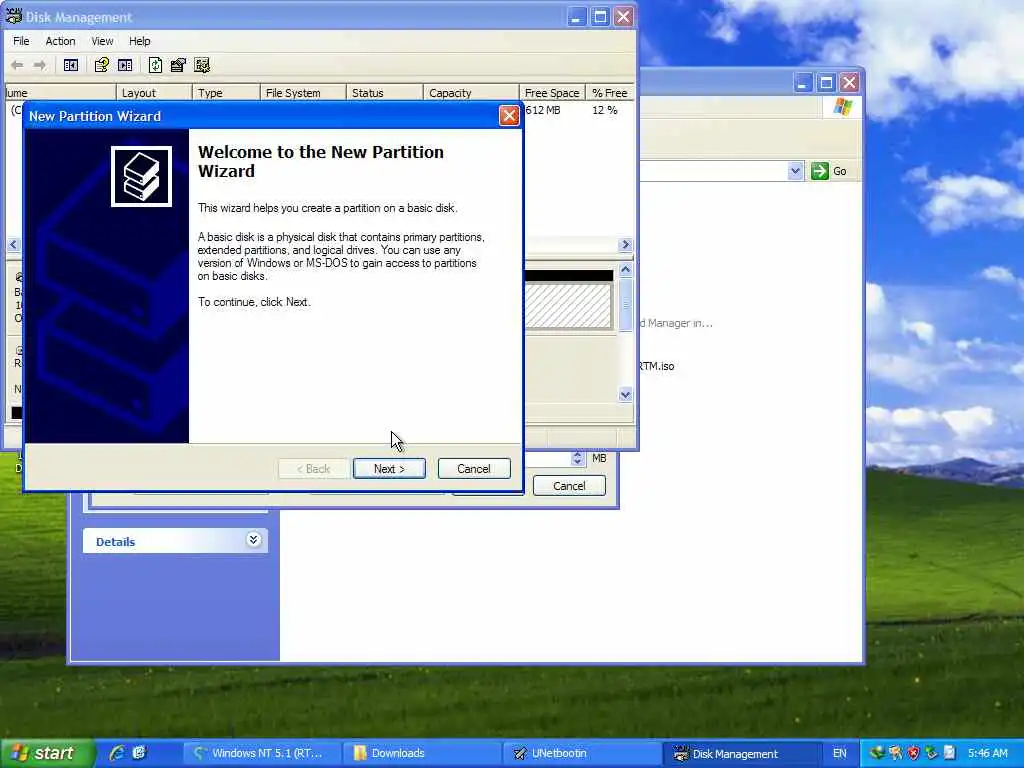Image resolution: width=1024 pixels, height=768 pixels.
Task: Sort by Status column header
Action: pos(385,93)
